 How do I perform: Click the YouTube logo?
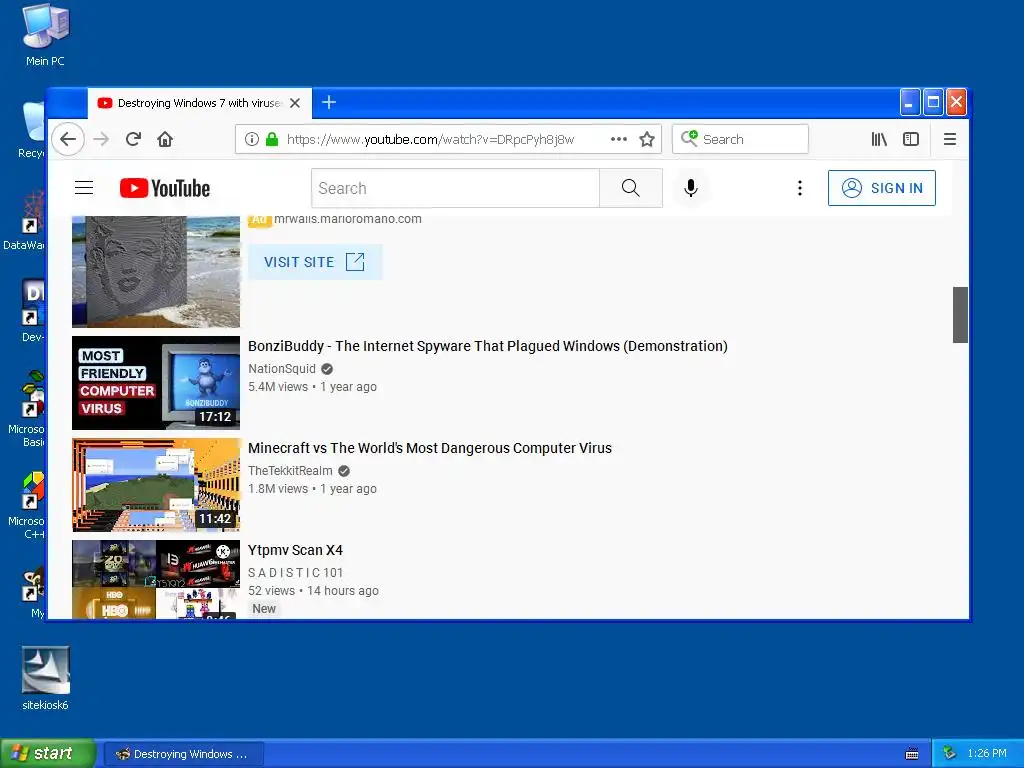[x=165, y=188]
